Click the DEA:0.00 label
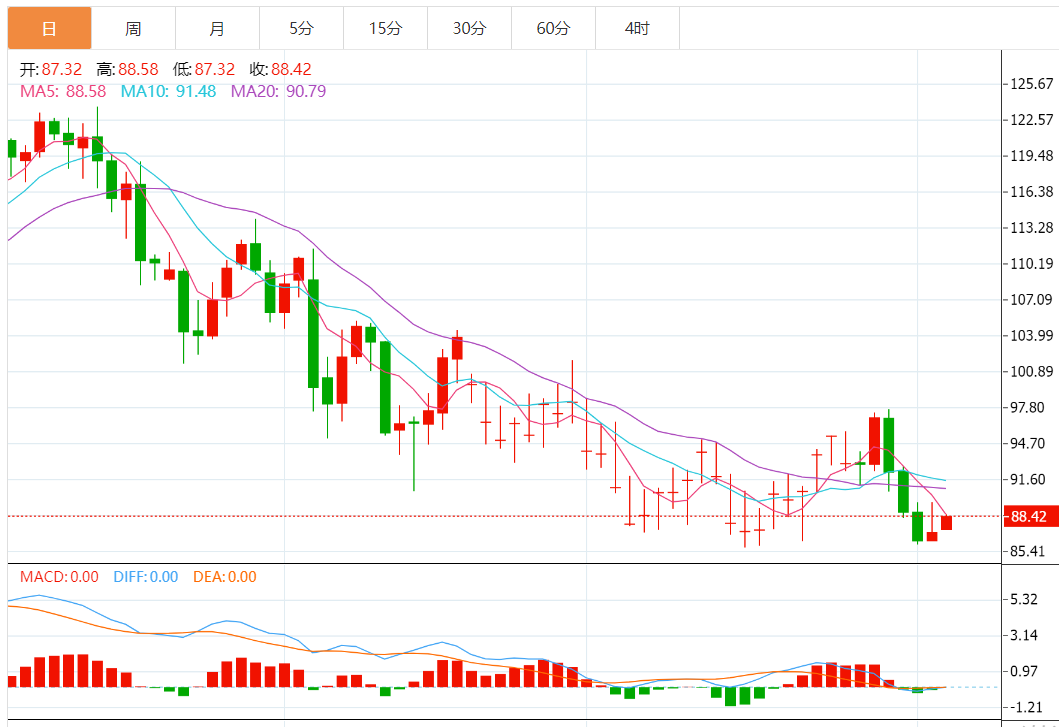The height and width of the screenshot is (727, 1059). [x=225, y=577]
